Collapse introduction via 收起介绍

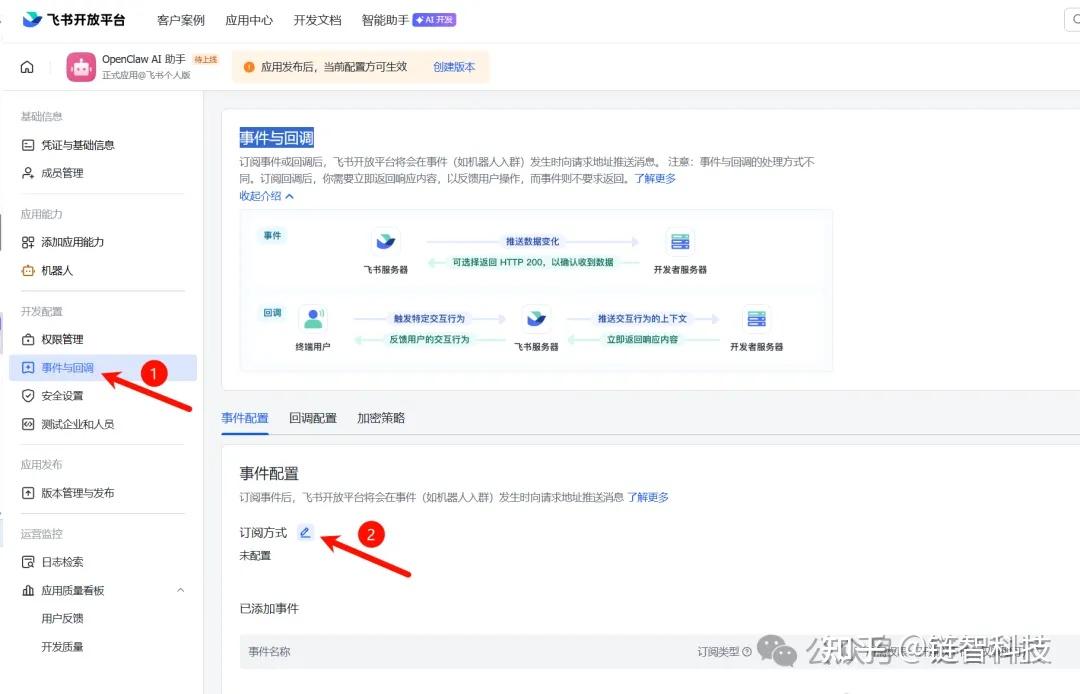(x=267, y=196)
